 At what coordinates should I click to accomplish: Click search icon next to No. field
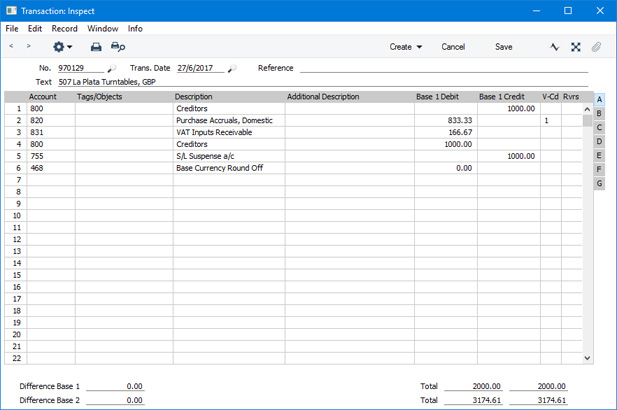point(112,68)
